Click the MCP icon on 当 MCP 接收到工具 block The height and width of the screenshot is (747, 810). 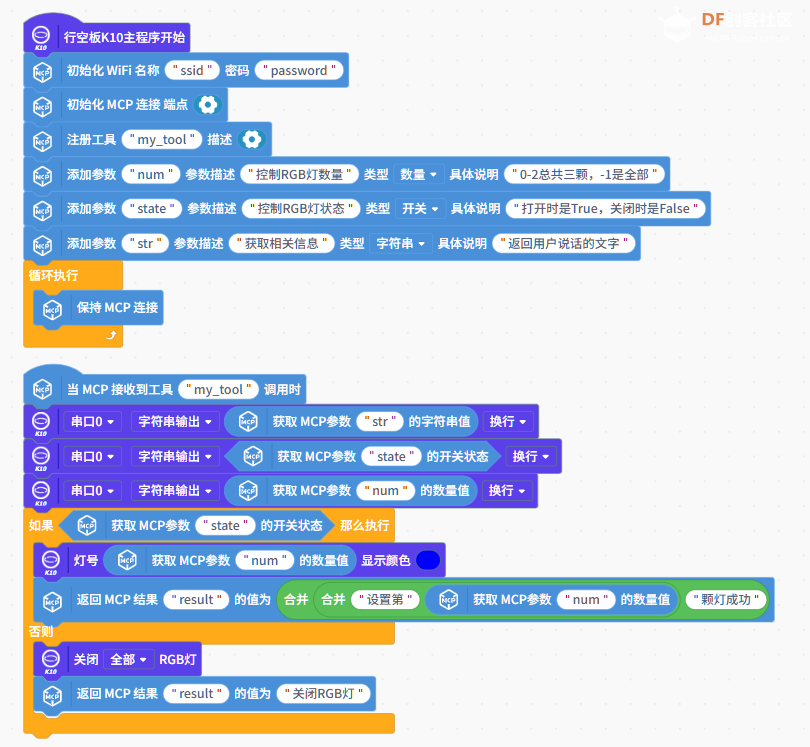42,389
